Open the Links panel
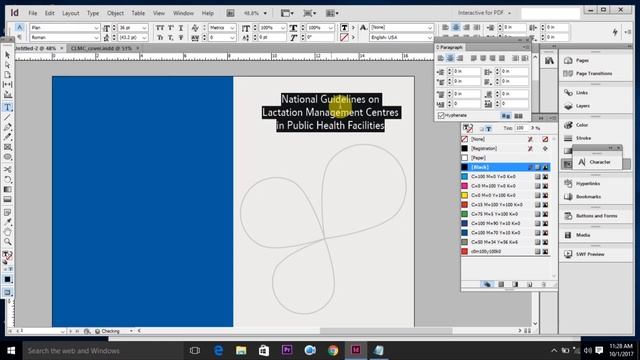The height and width of the screenshot is (360, 640). [581, 93]
